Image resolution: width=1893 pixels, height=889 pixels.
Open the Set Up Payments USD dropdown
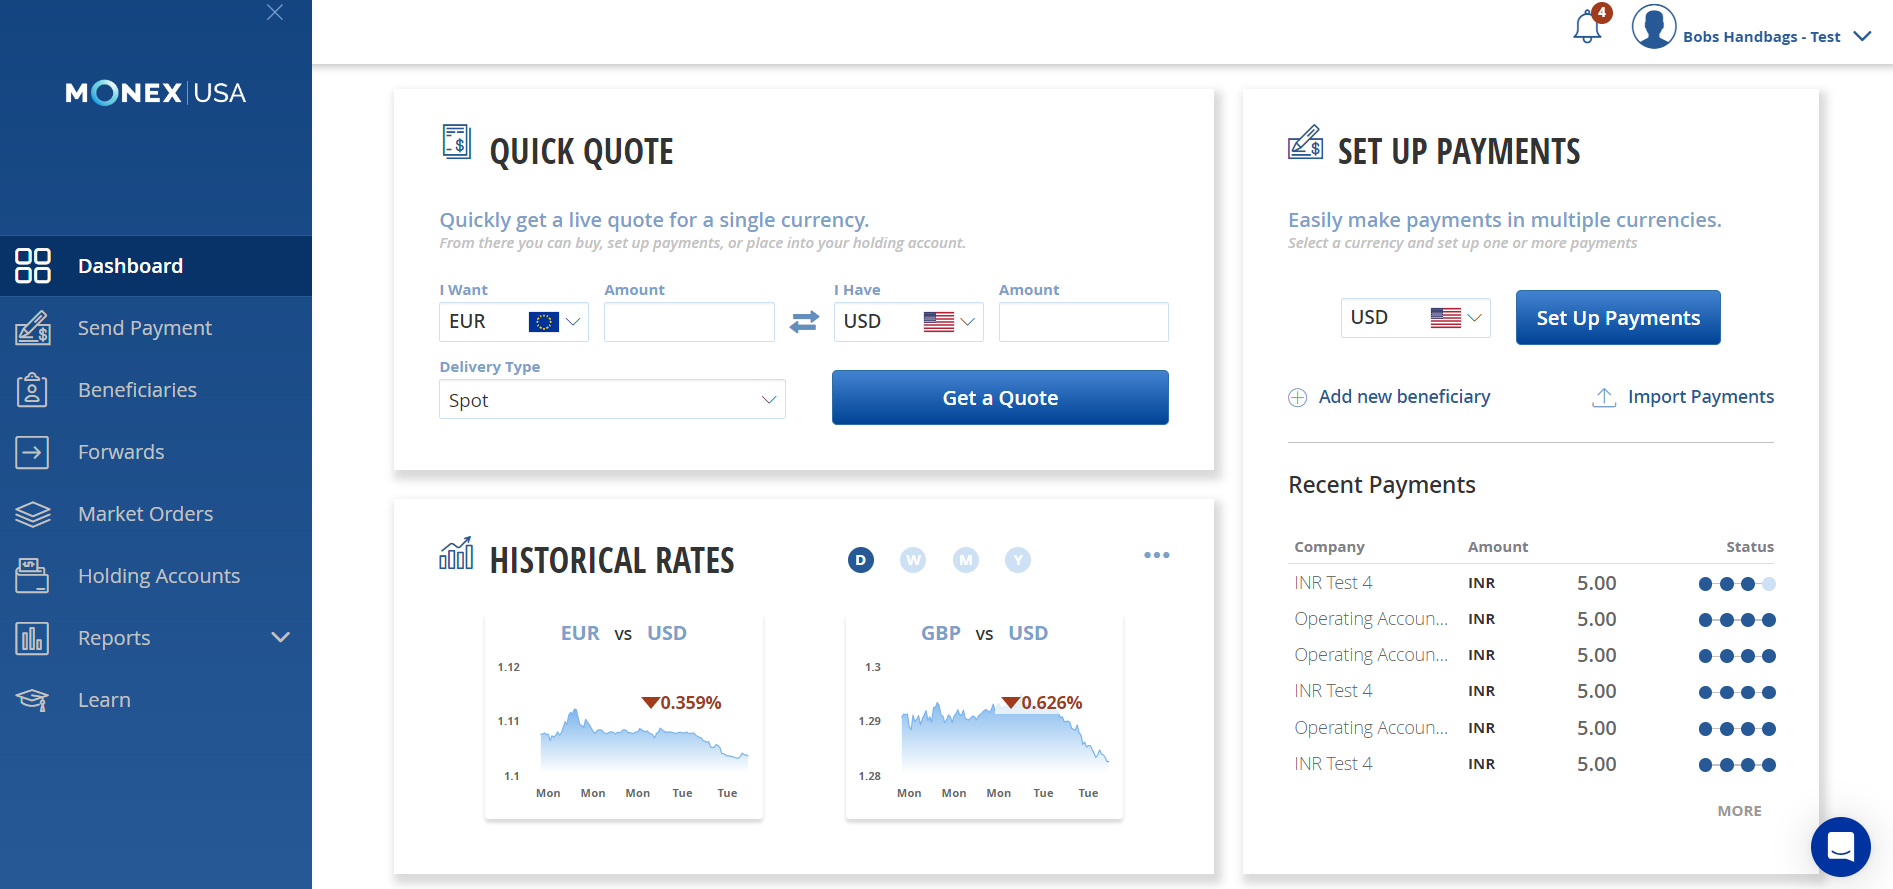(1416, 318)
